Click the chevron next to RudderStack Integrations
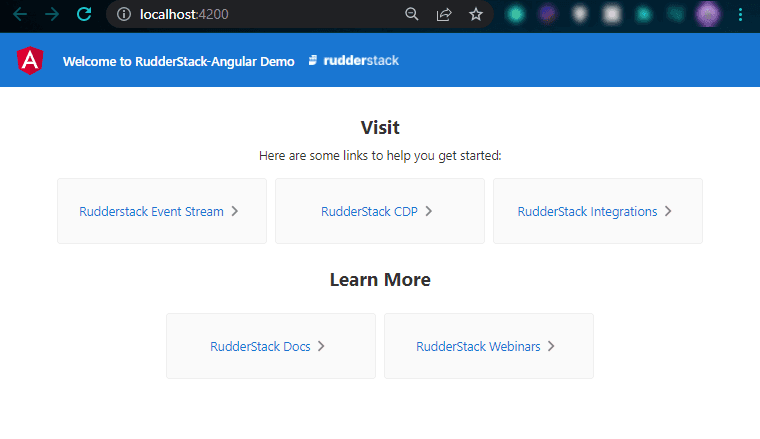 coord(668,211)
